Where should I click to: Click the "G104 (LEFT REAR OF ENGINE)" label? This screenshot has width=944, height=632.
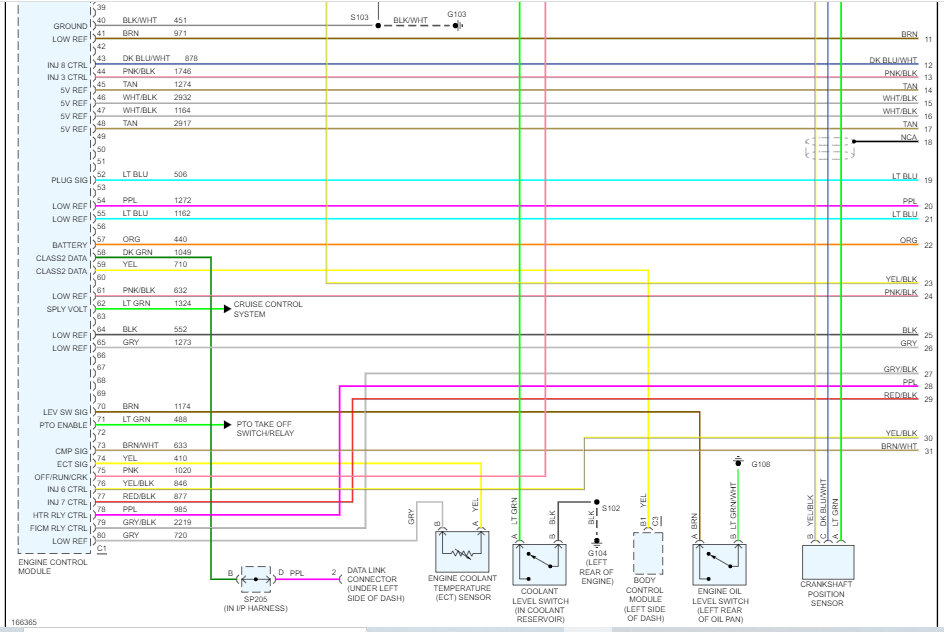[x=597, y=567]
